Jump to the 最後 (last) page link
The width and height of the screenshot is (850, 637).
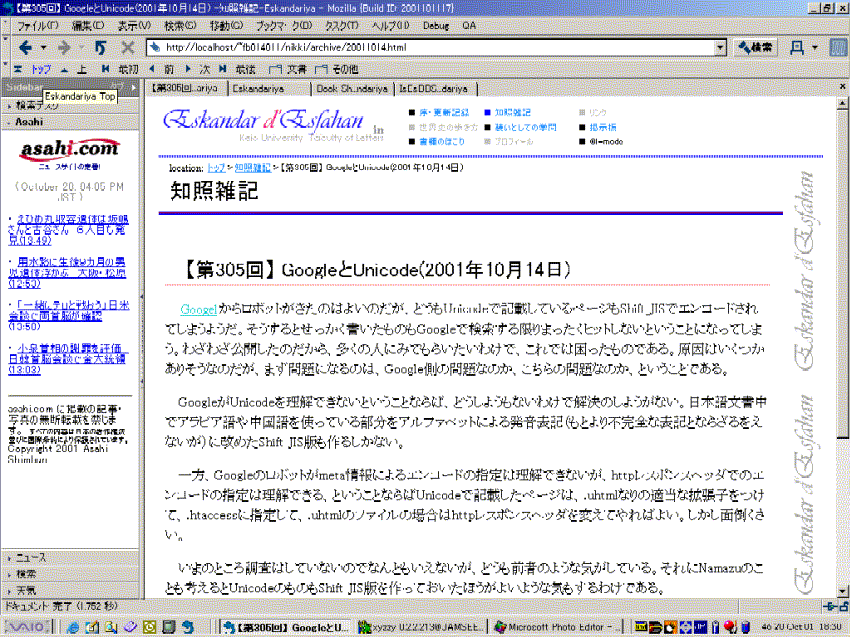[237, 69]
